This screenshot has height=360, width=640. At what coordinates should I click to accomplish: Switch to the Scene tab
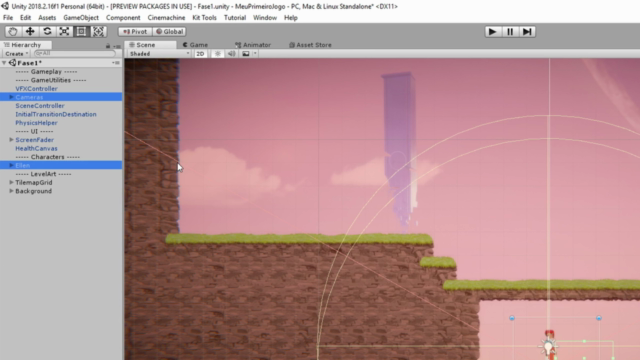[x=150, y=45]
